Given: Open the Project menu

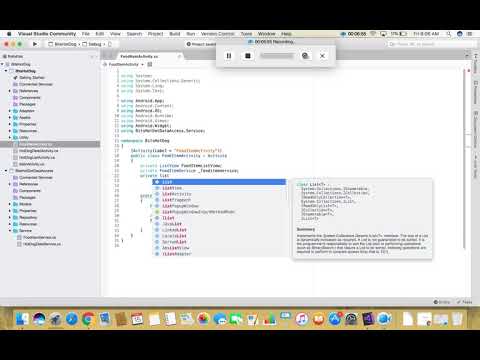Looking at the screenshot, I should (156, 34).
